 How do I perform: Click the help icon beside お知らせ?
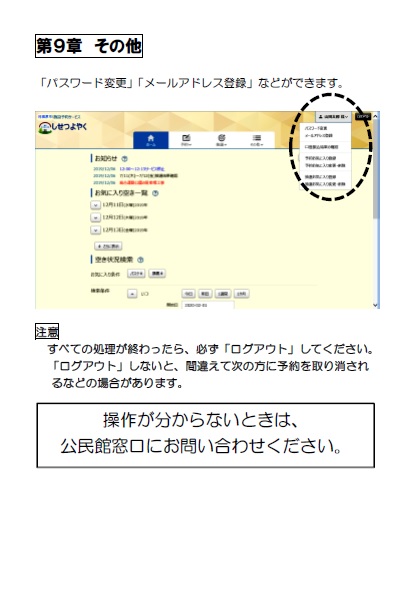tap(125, 159)
